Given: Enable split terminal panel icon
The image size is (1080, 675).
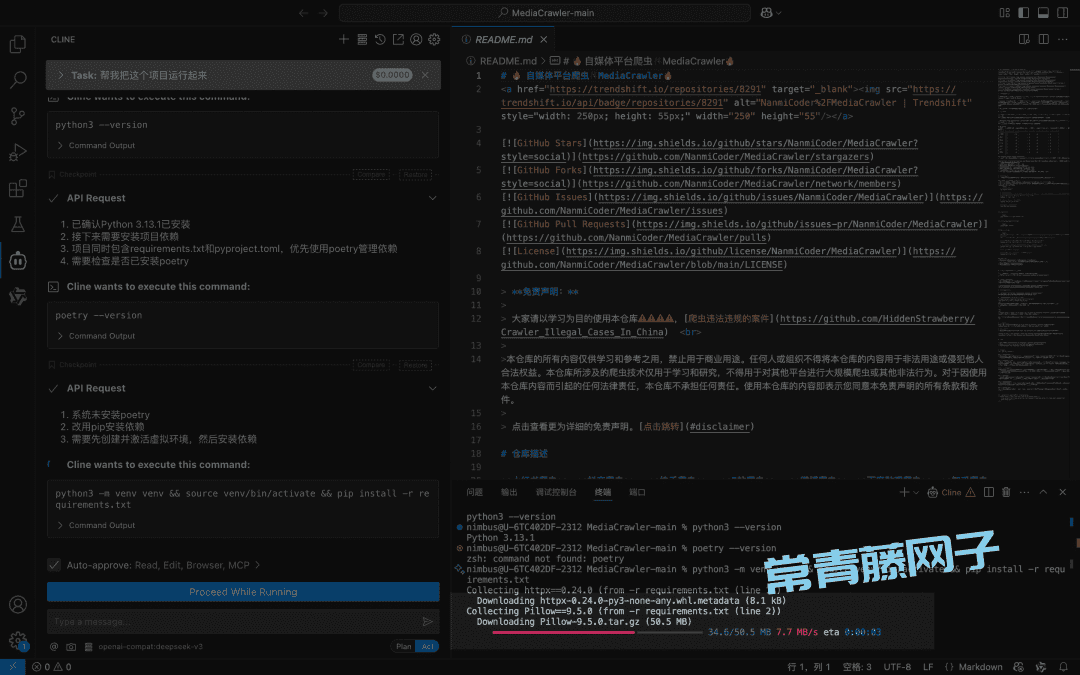Looking at the screenshot, I should (x=989, y=491).
